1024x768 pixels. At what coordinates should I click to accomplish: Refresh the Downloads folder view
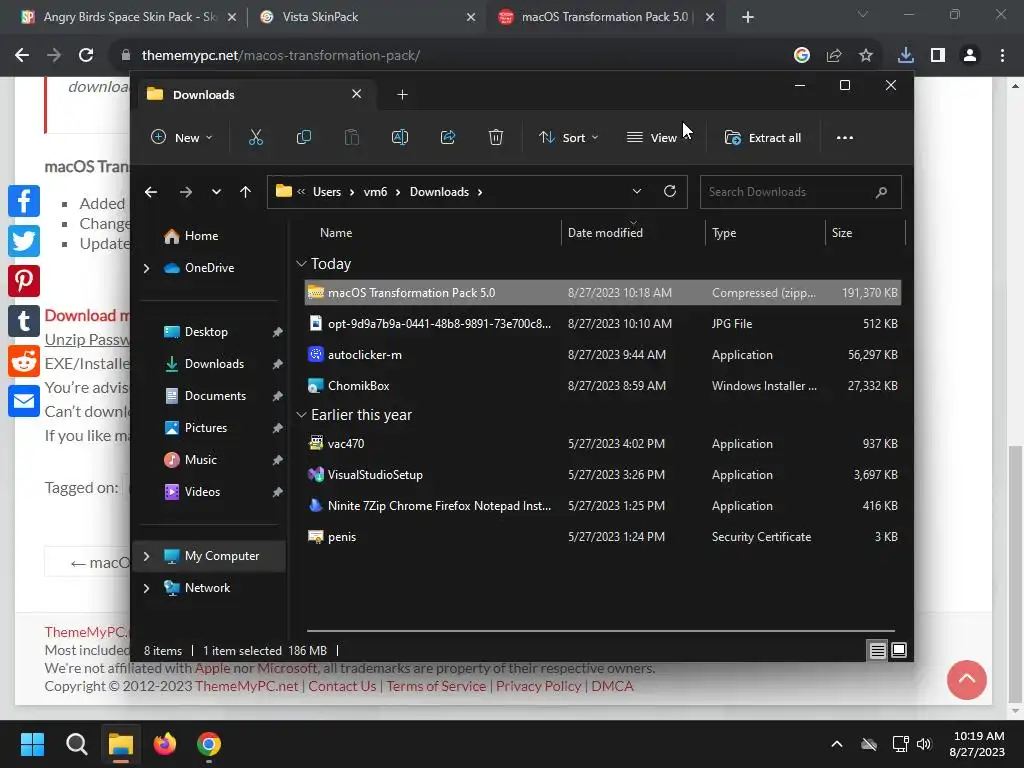pyautogui.click(x=669, y=191)
